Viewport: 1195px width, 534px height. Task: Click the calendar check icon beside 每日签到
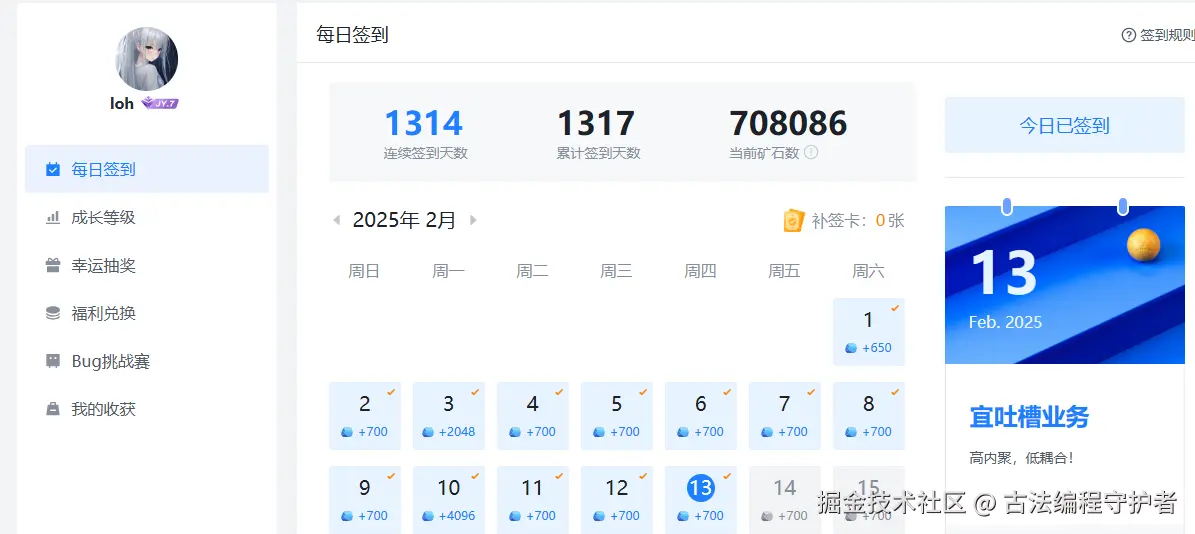point(53,169)
